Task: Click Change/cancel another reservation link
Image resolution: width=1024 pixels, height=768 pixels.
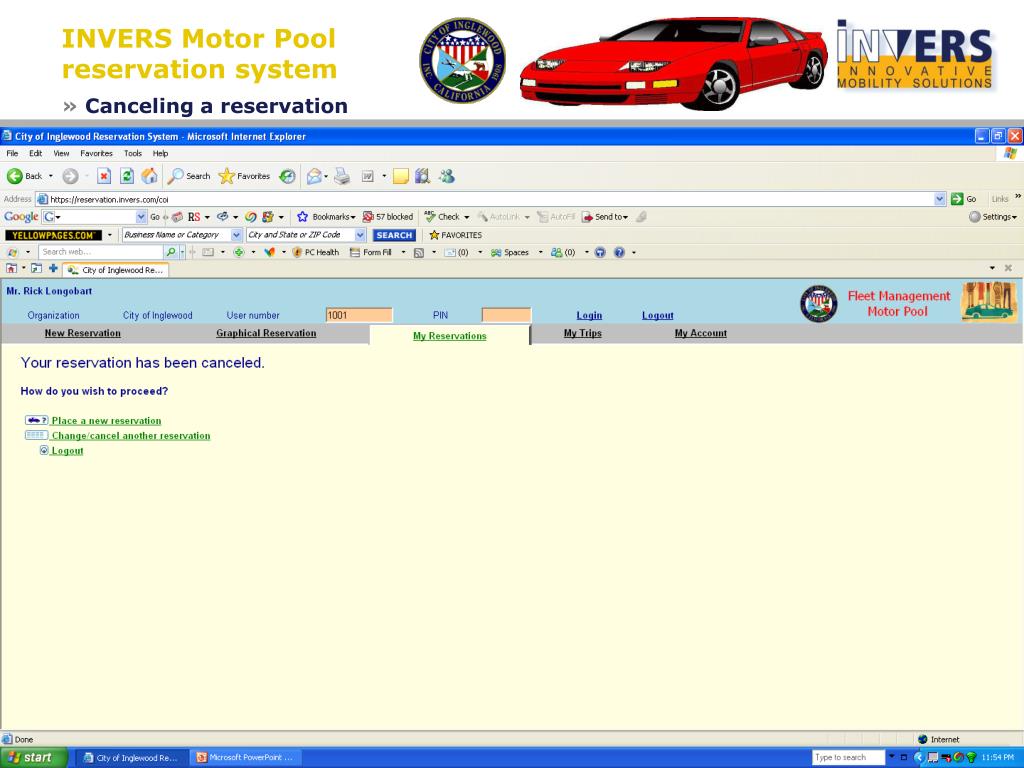Action: click(x=131, y=436)
